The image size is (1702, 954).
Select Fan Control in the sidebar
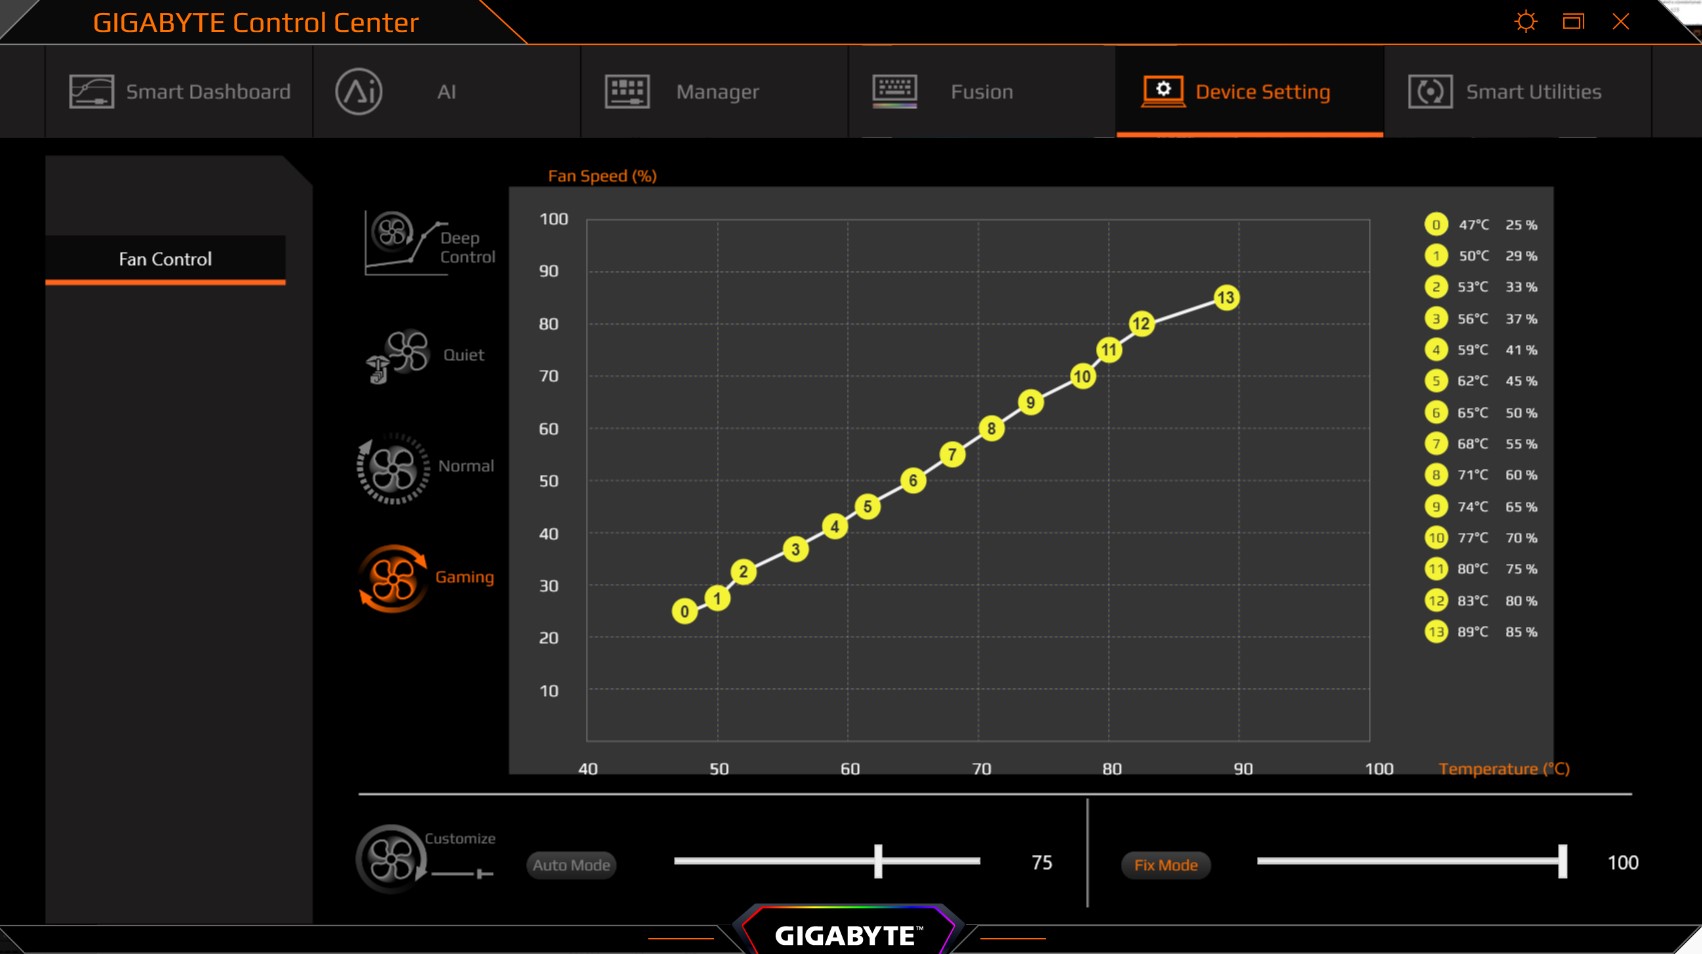click(165, 259)
